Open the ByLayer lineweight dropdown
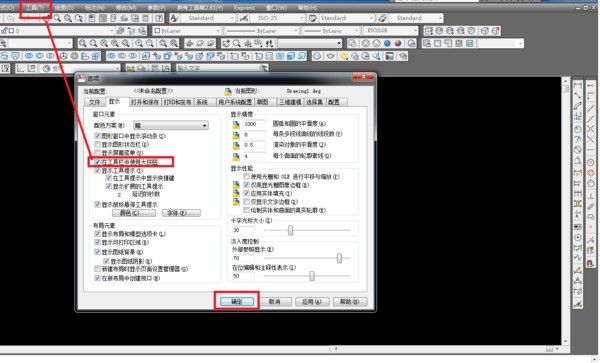 click(331, 31)
